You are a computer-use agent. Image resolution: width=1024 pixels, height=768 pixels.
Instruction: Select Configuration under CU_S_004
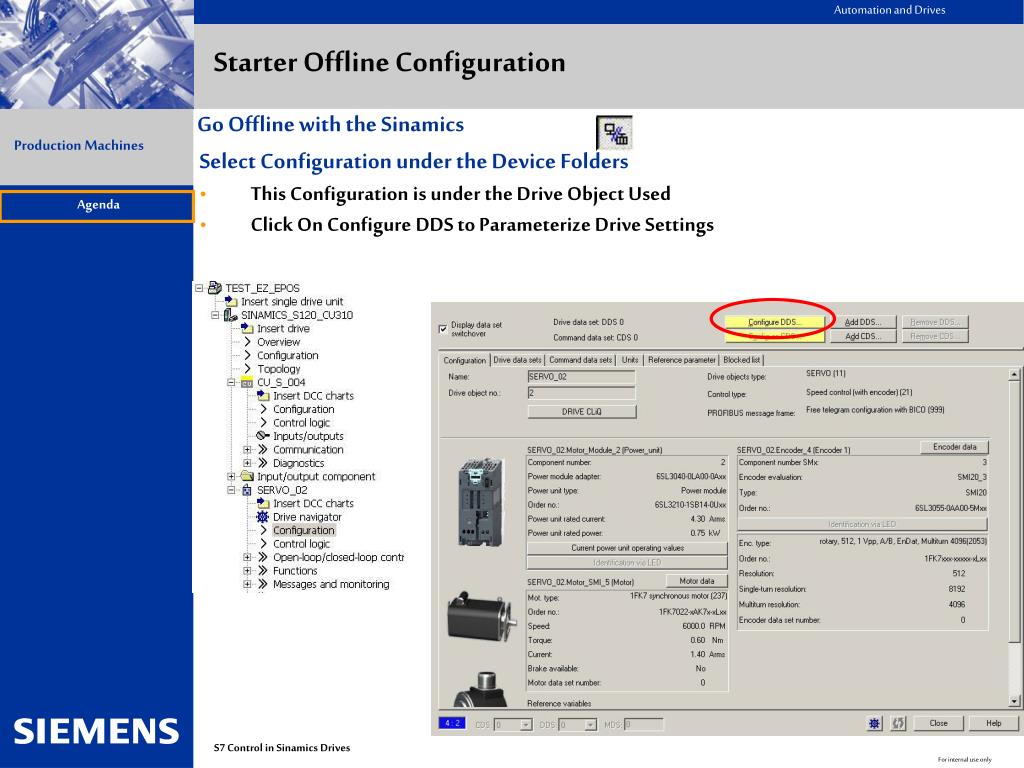coord(304,409)
